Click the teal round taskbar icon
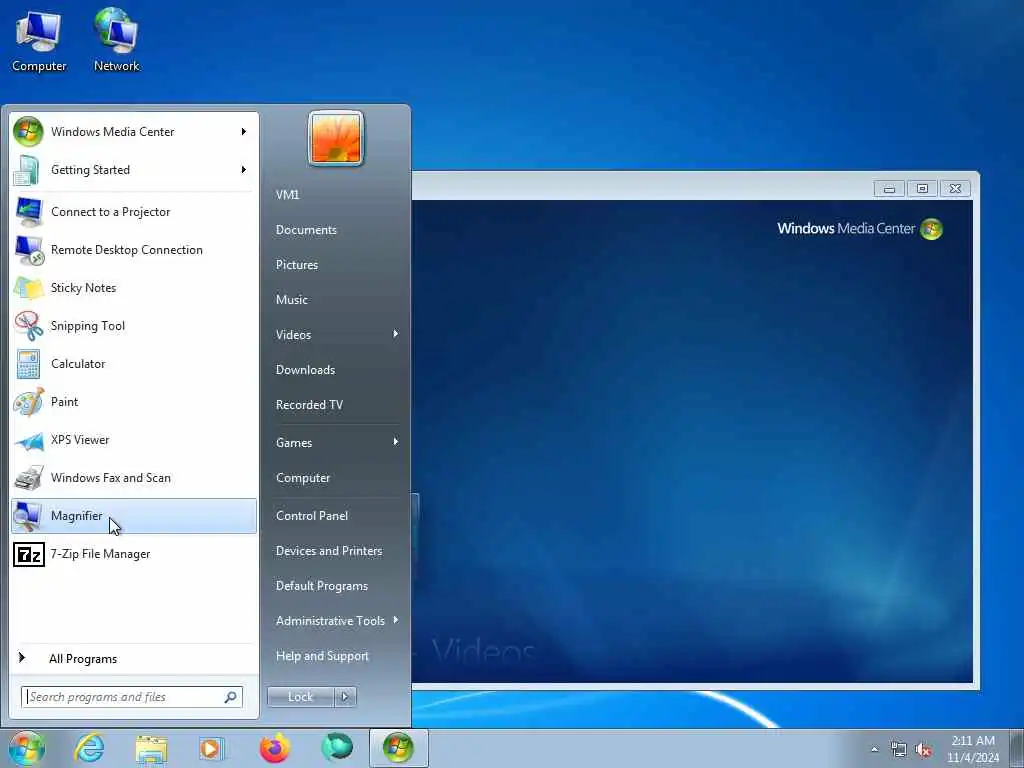The height and width of the screenshot is (768, 1024). point(337,748)
